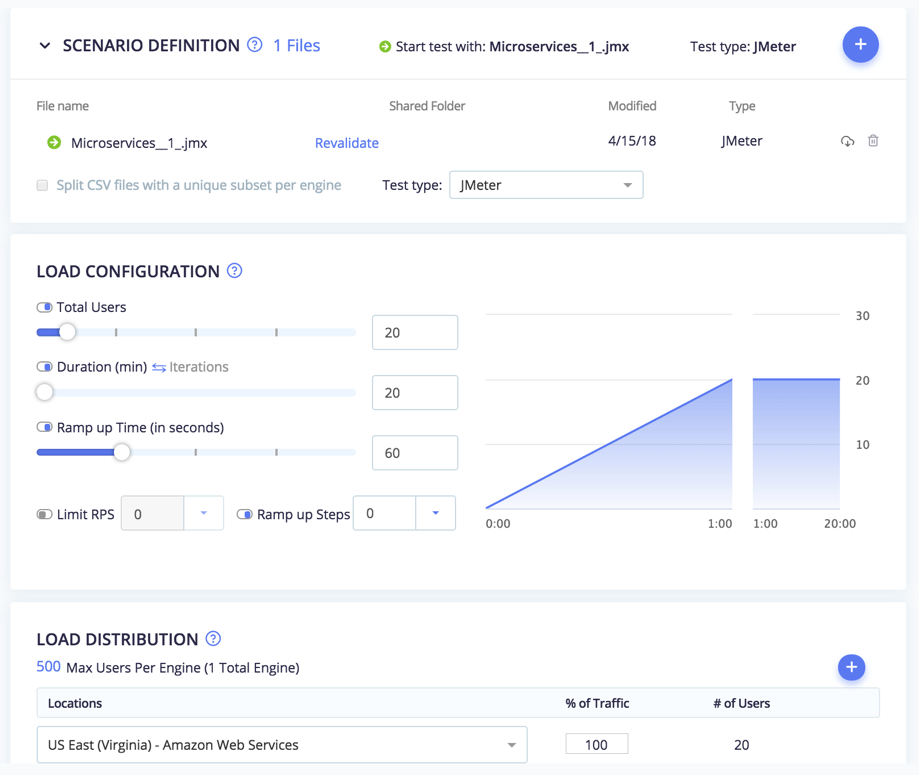
Task: Click the Type column header
Action: [x=742, y=106]
